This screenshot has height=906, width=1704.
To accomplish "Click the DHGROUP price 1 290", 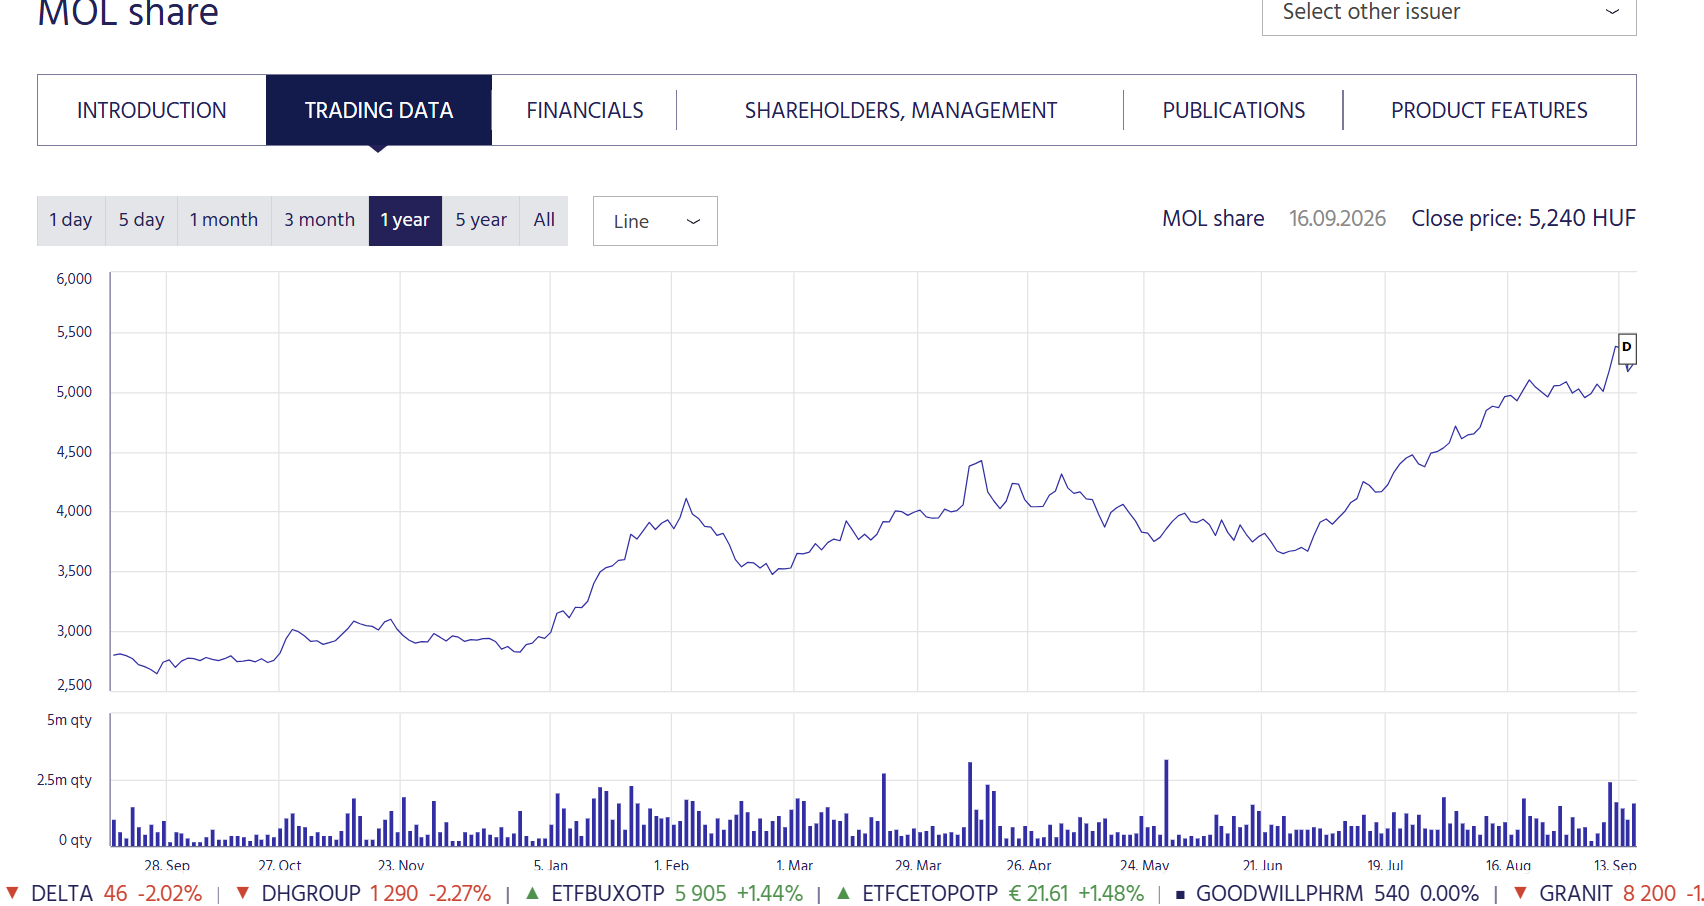I will click(x=394, y=893).
